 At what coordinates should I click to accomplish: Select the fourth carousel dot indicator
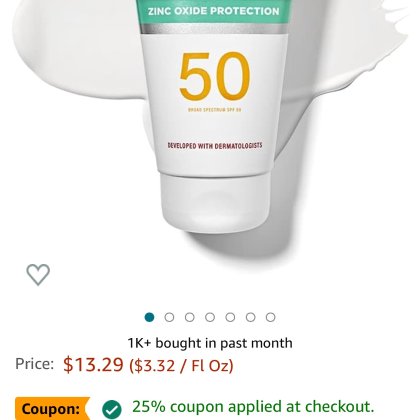[x=210, y=317]
